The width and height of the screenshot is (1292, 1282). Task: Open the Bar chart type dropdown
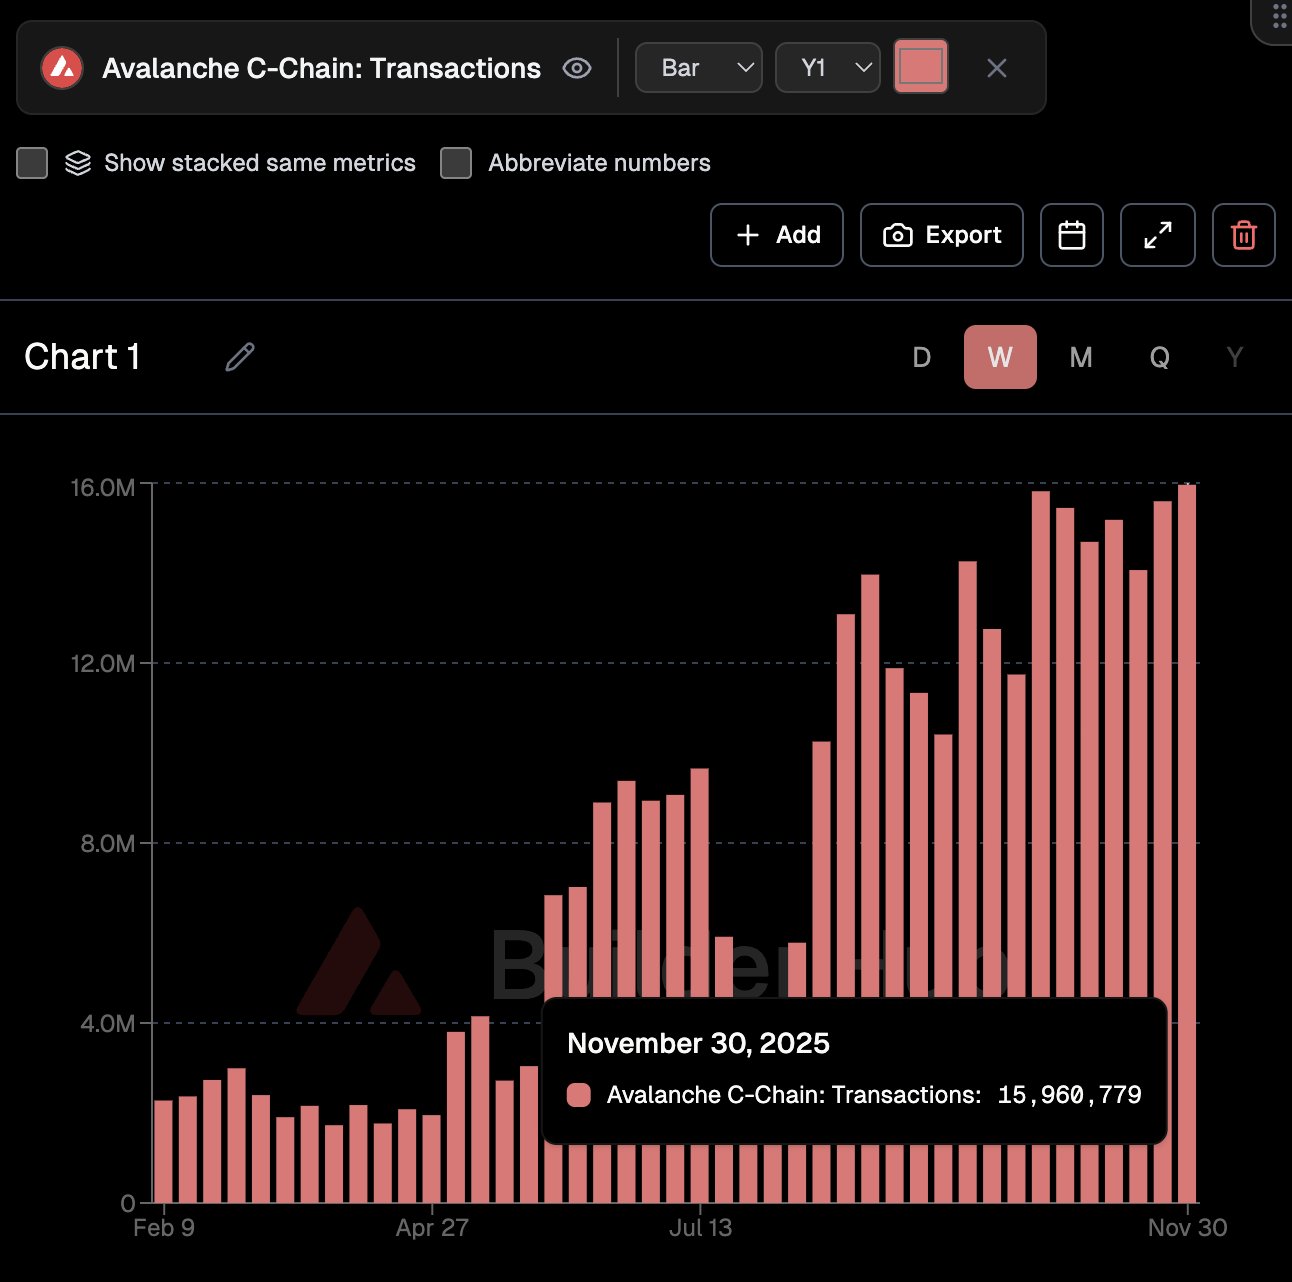click(x=699, y=68)
